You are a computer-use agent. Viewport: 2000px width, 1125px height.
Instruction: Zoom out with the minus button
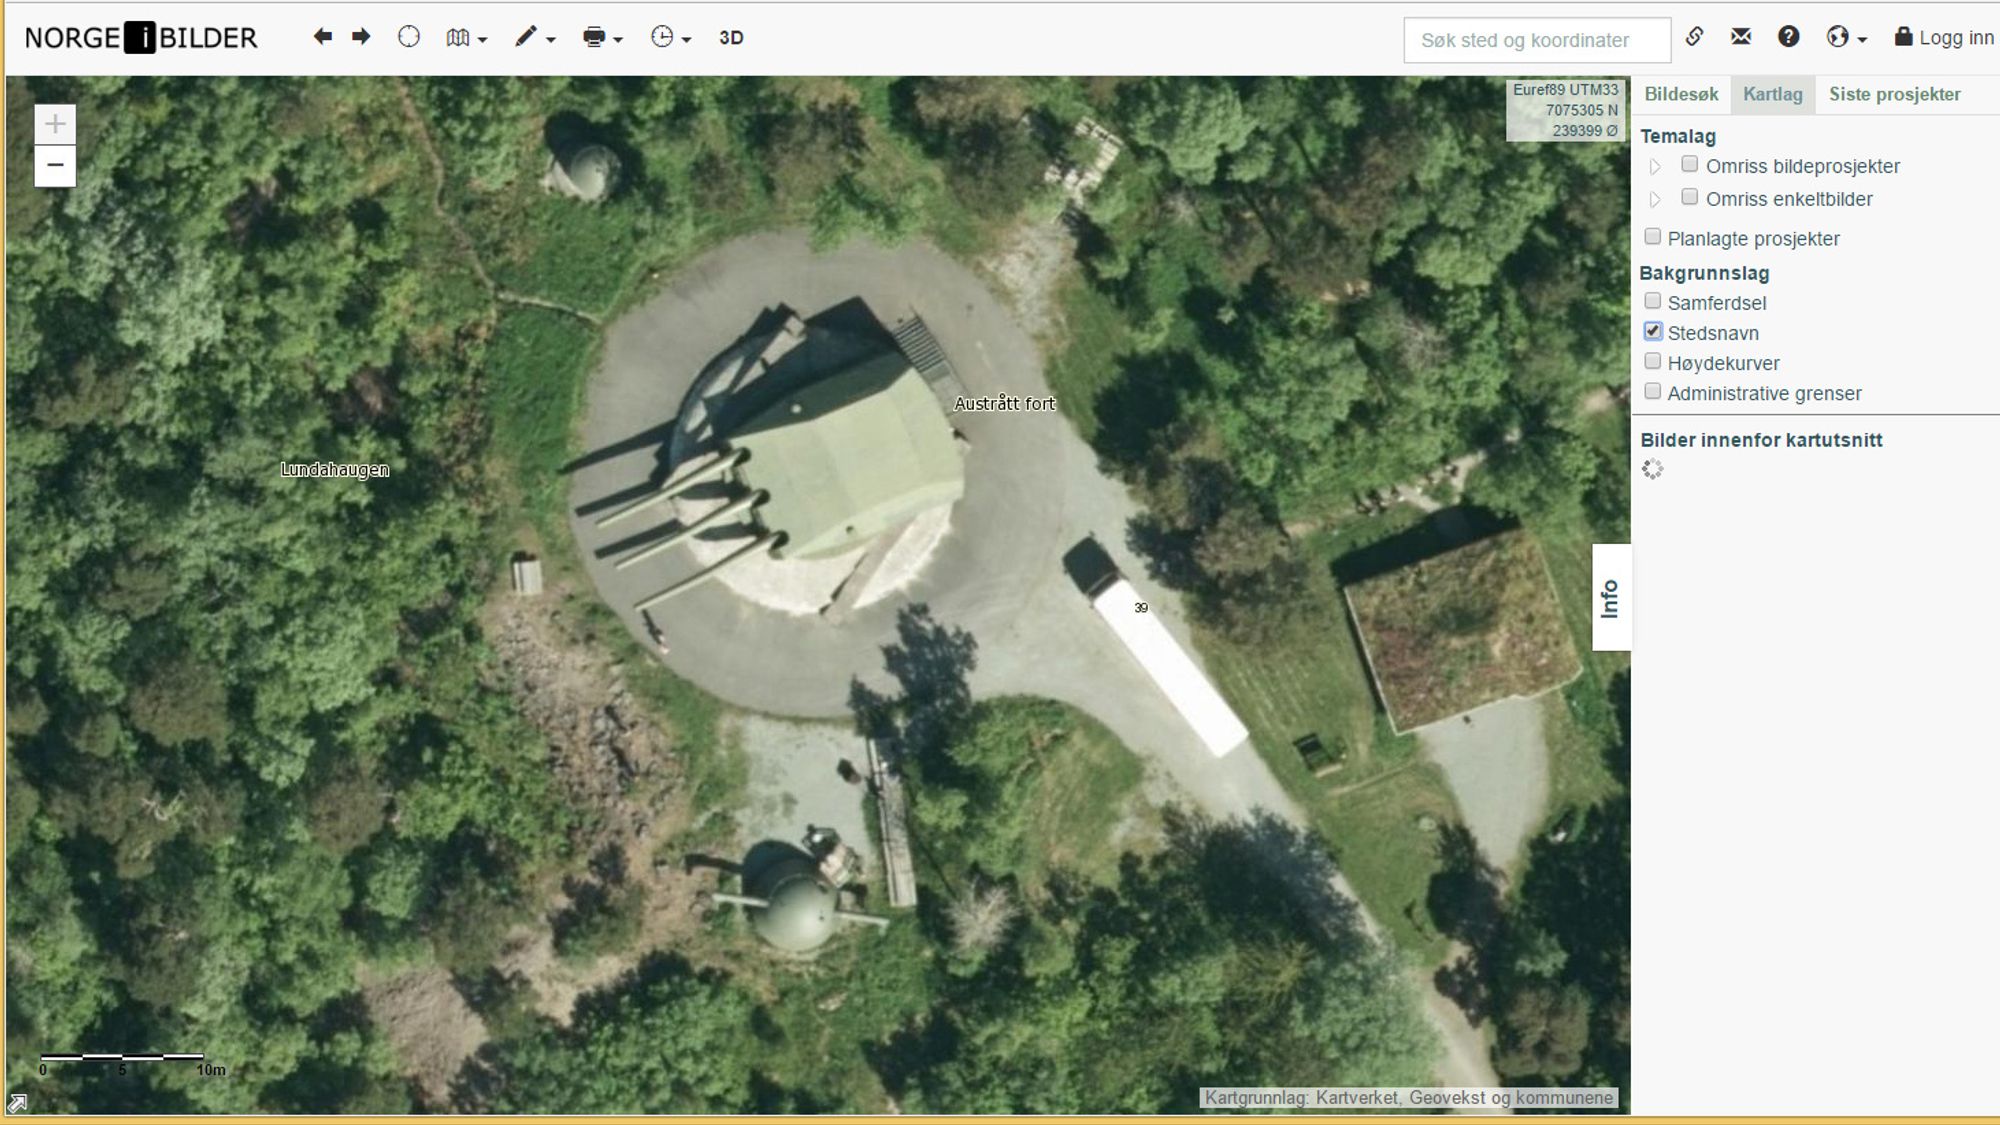[x=55, y=166]
